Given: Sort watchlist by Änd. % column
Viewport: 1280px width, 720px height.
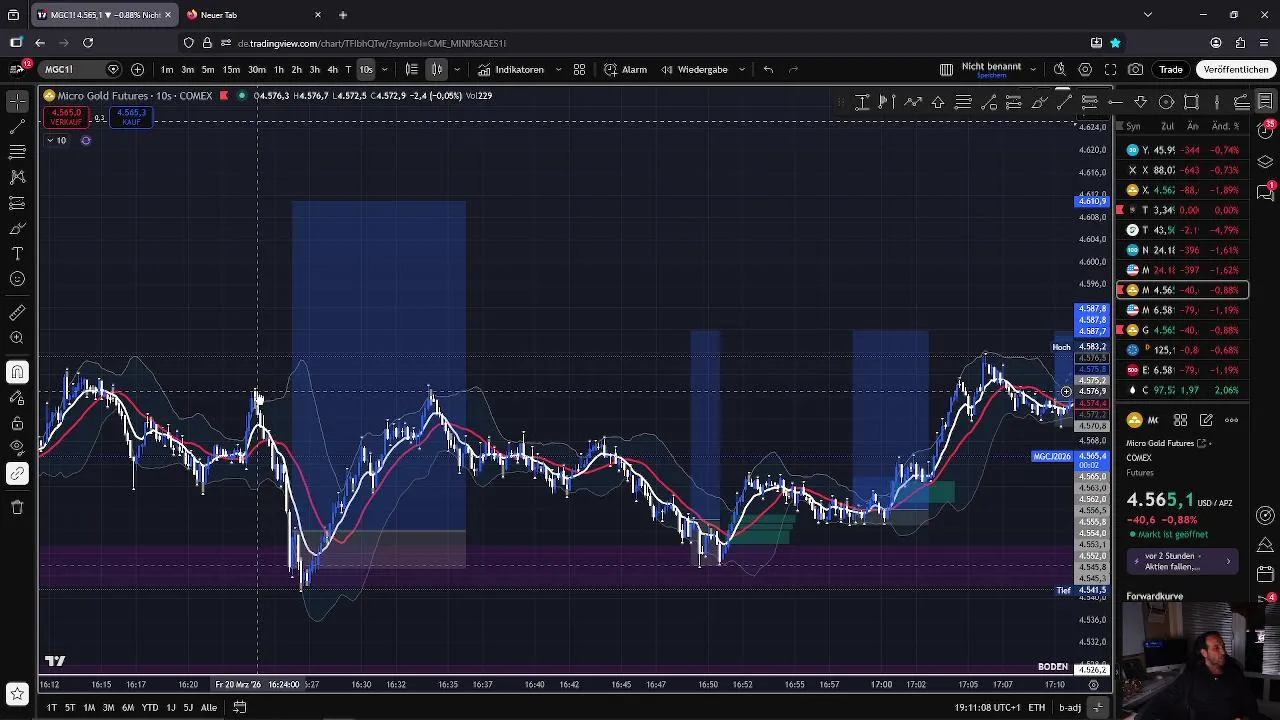Looking at the screenshot, I should point(1225,126).
